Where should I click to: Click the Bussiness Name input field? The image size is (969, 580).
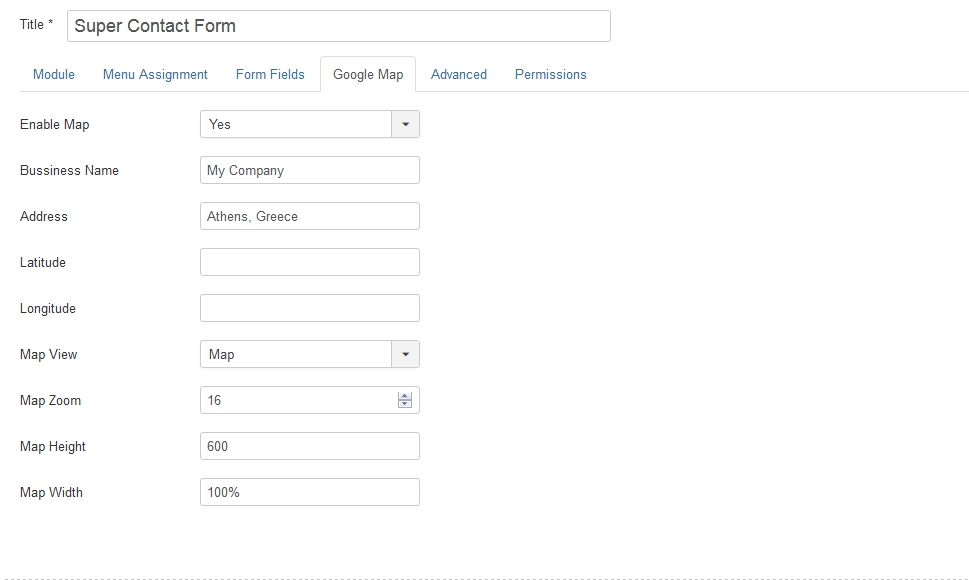point(310,170)
